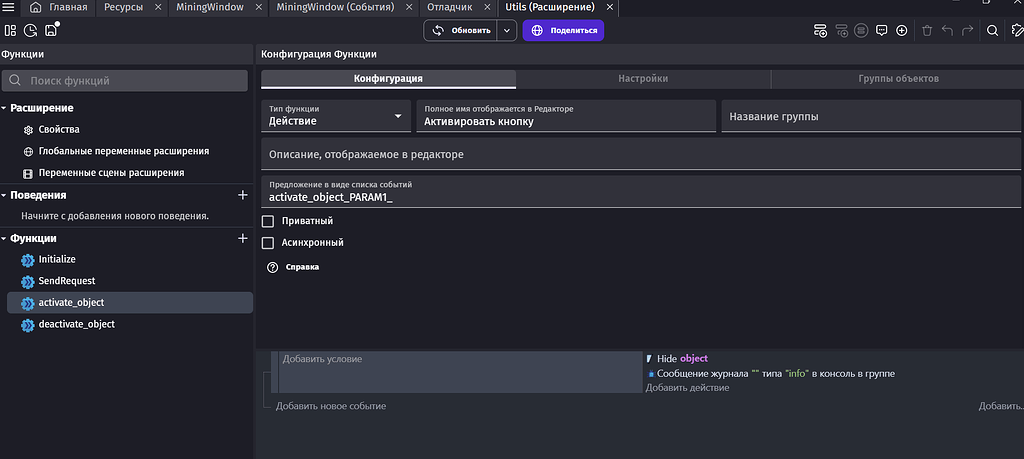Toggle the Приватный checkbox

pyautogui.click(x=267, y=221)
